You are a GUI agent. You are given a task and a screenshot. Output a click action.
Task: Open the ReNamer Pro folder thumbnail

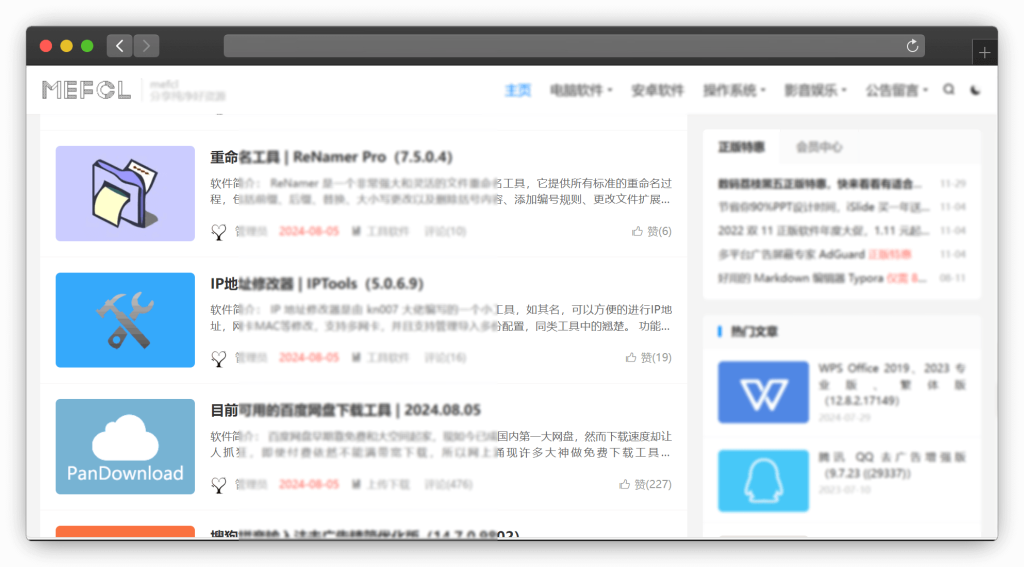click(x=125, y=193)
